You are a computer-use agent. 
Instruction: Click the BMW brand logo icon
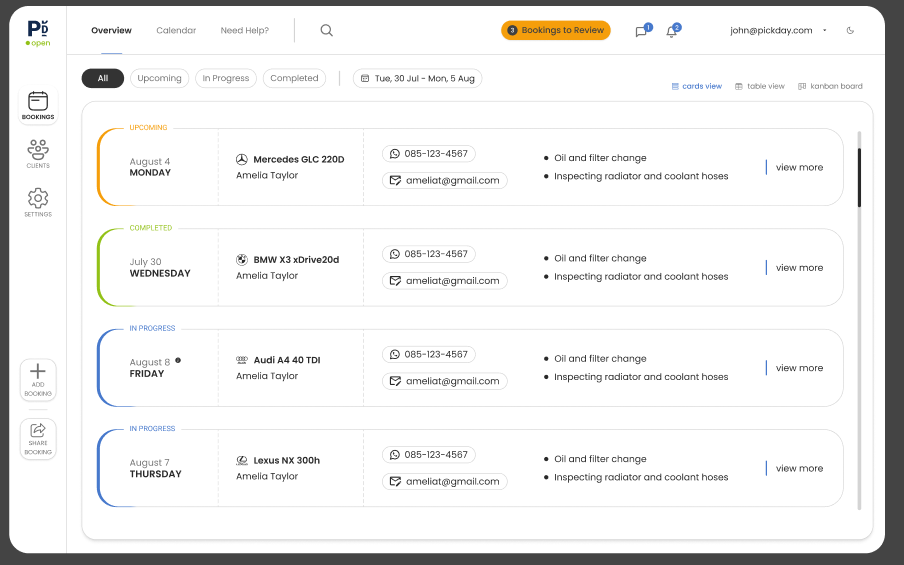click(242, 259)
